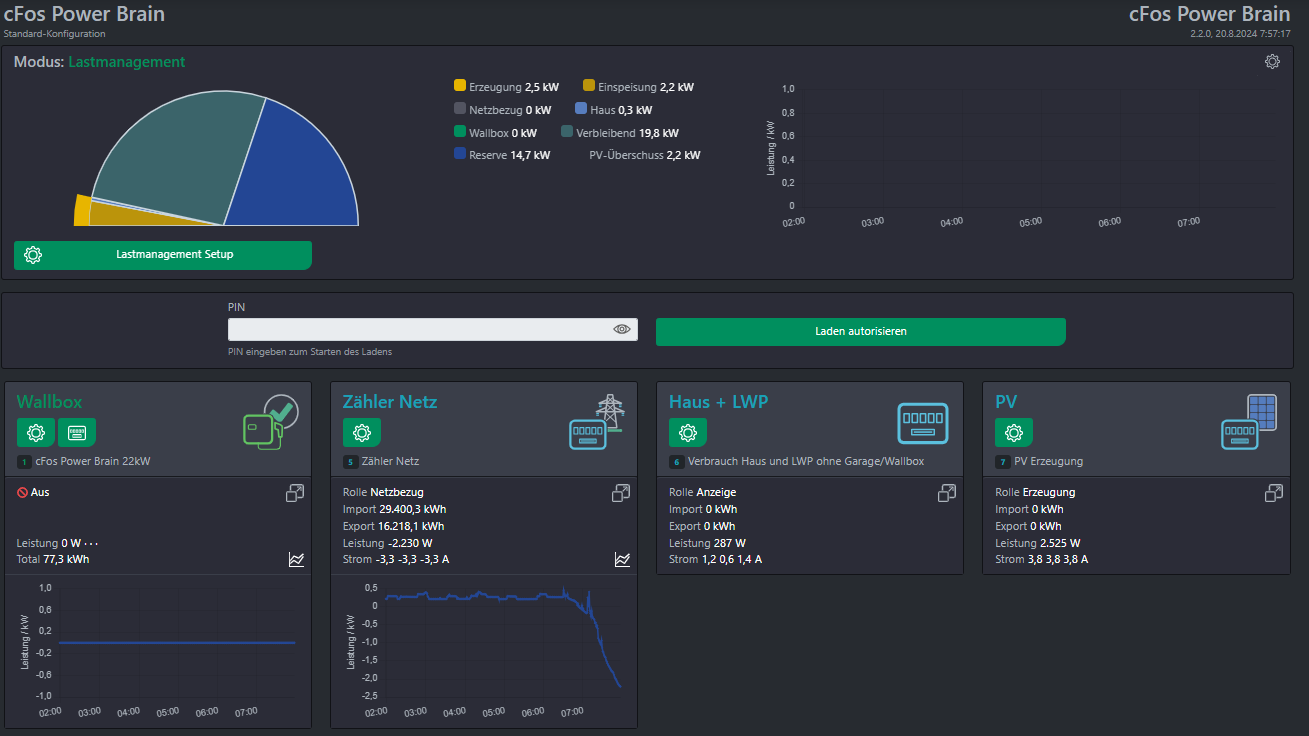Viewport: 1309px width, 736px height.
Task: Pop out the PV tile window icon
Action: [1274, 493]
